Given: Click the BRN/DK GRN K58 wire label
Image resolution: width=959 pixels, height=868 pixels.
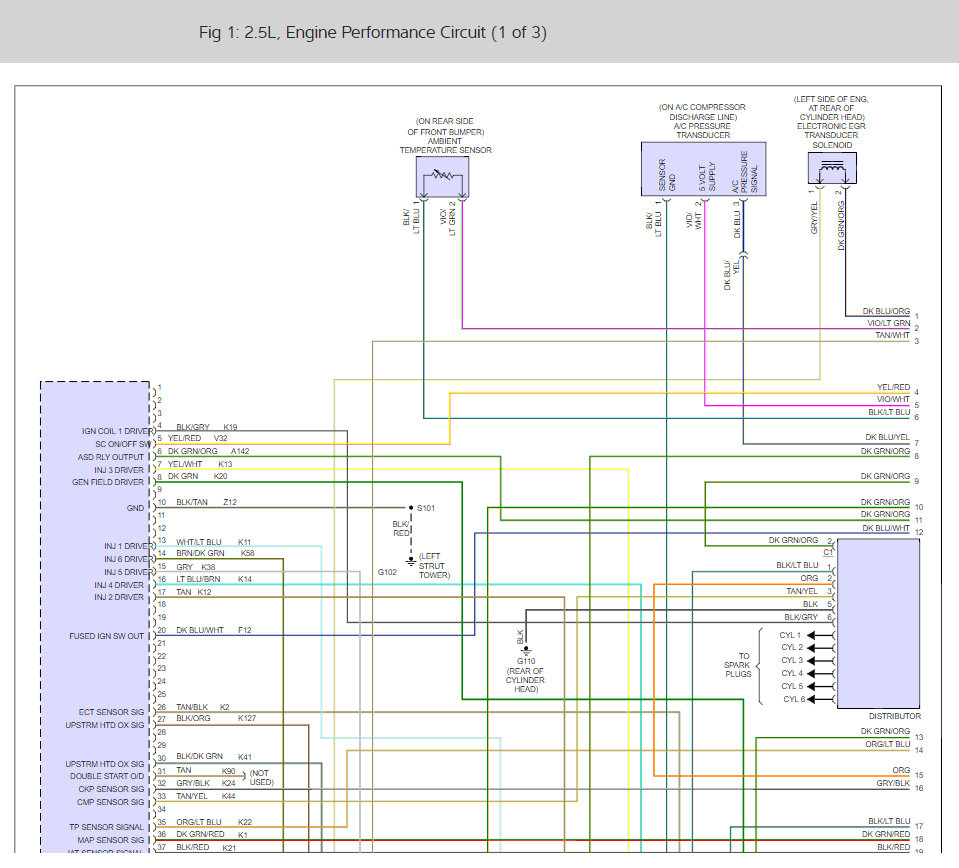Looking at the screenshot, I should point(215,553).
